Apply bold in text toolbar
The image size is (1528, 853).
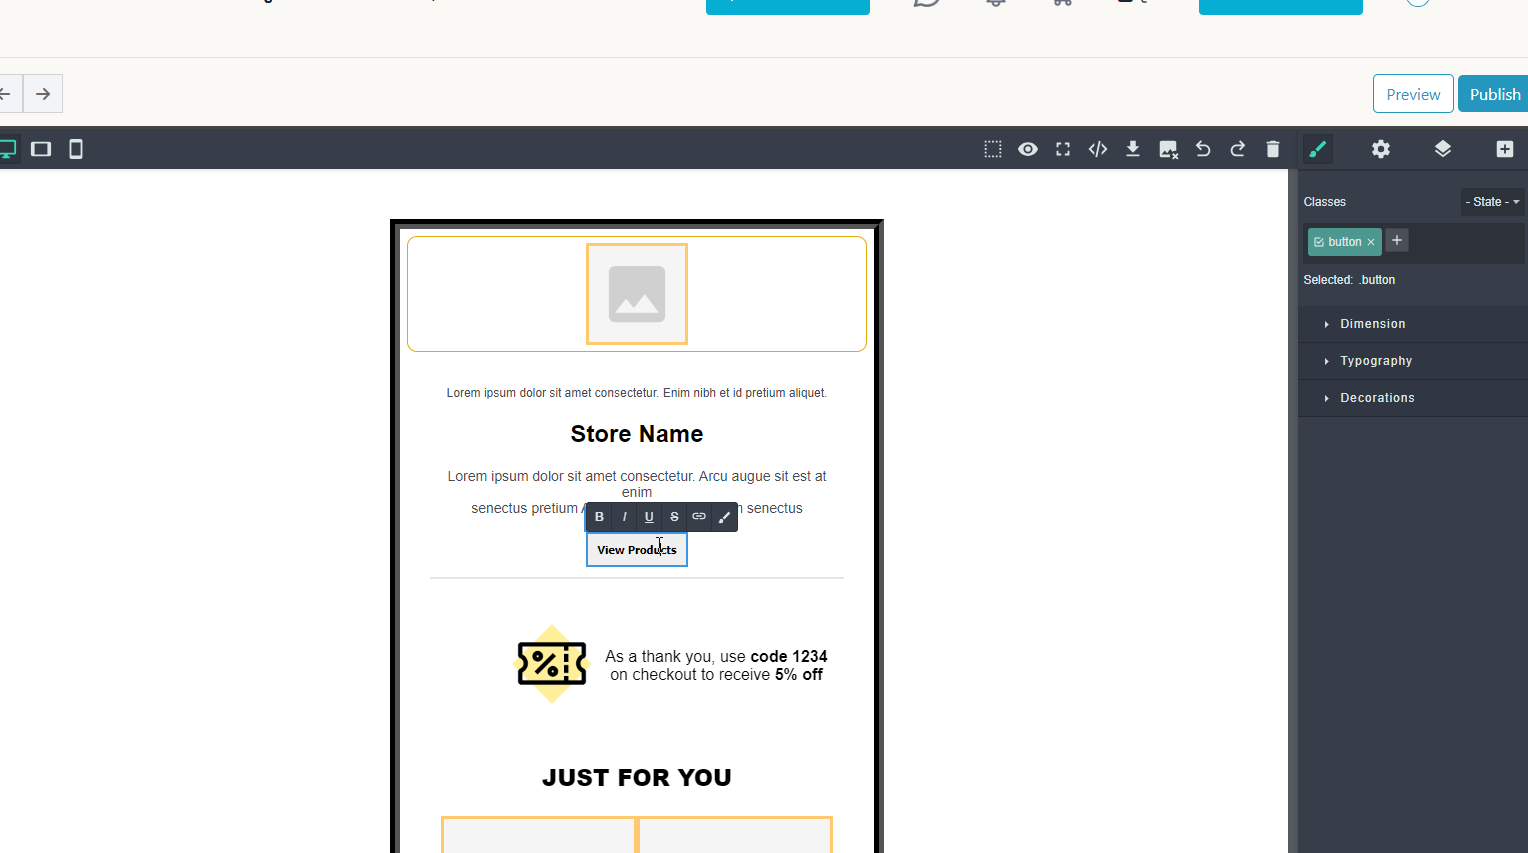599,517
